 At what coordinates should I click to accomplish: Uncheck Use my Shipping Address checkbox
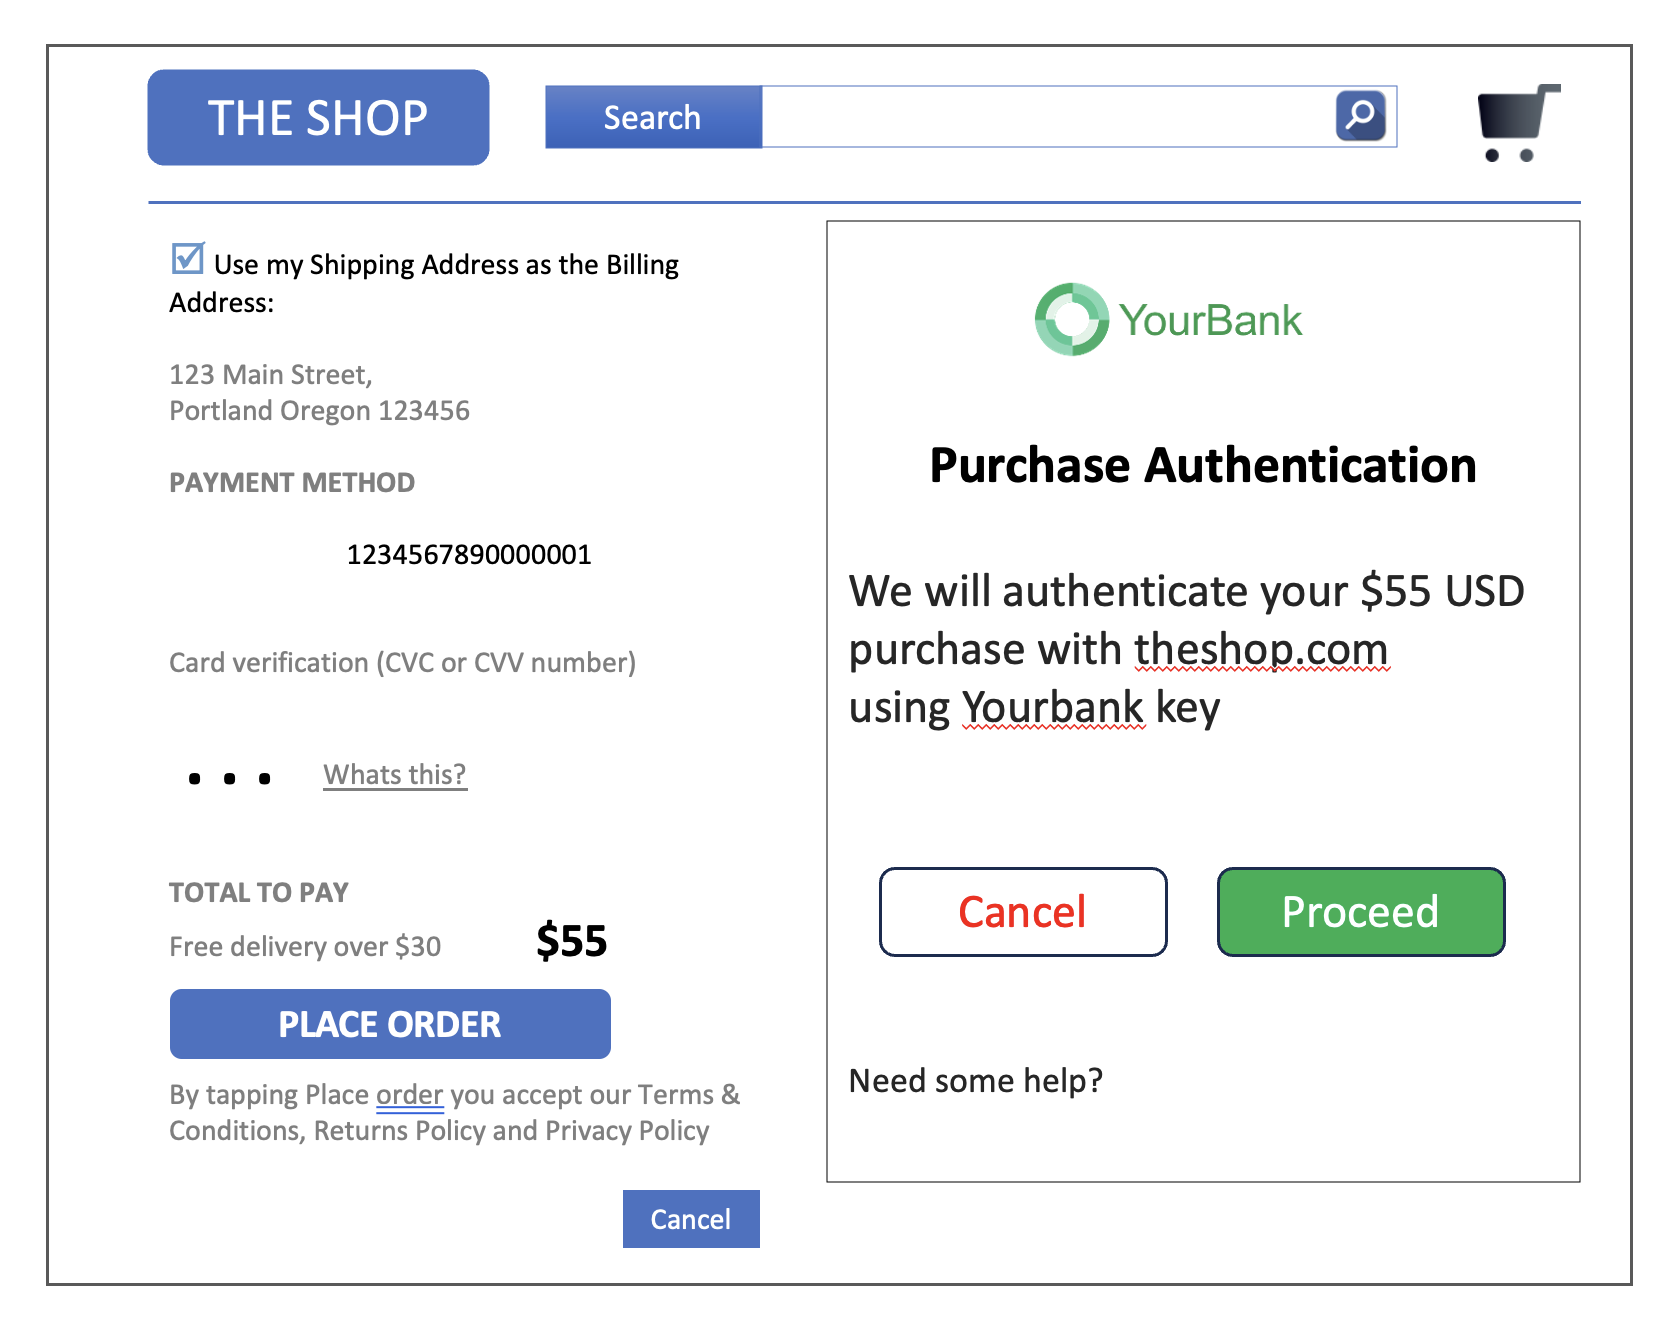[187, 258]
